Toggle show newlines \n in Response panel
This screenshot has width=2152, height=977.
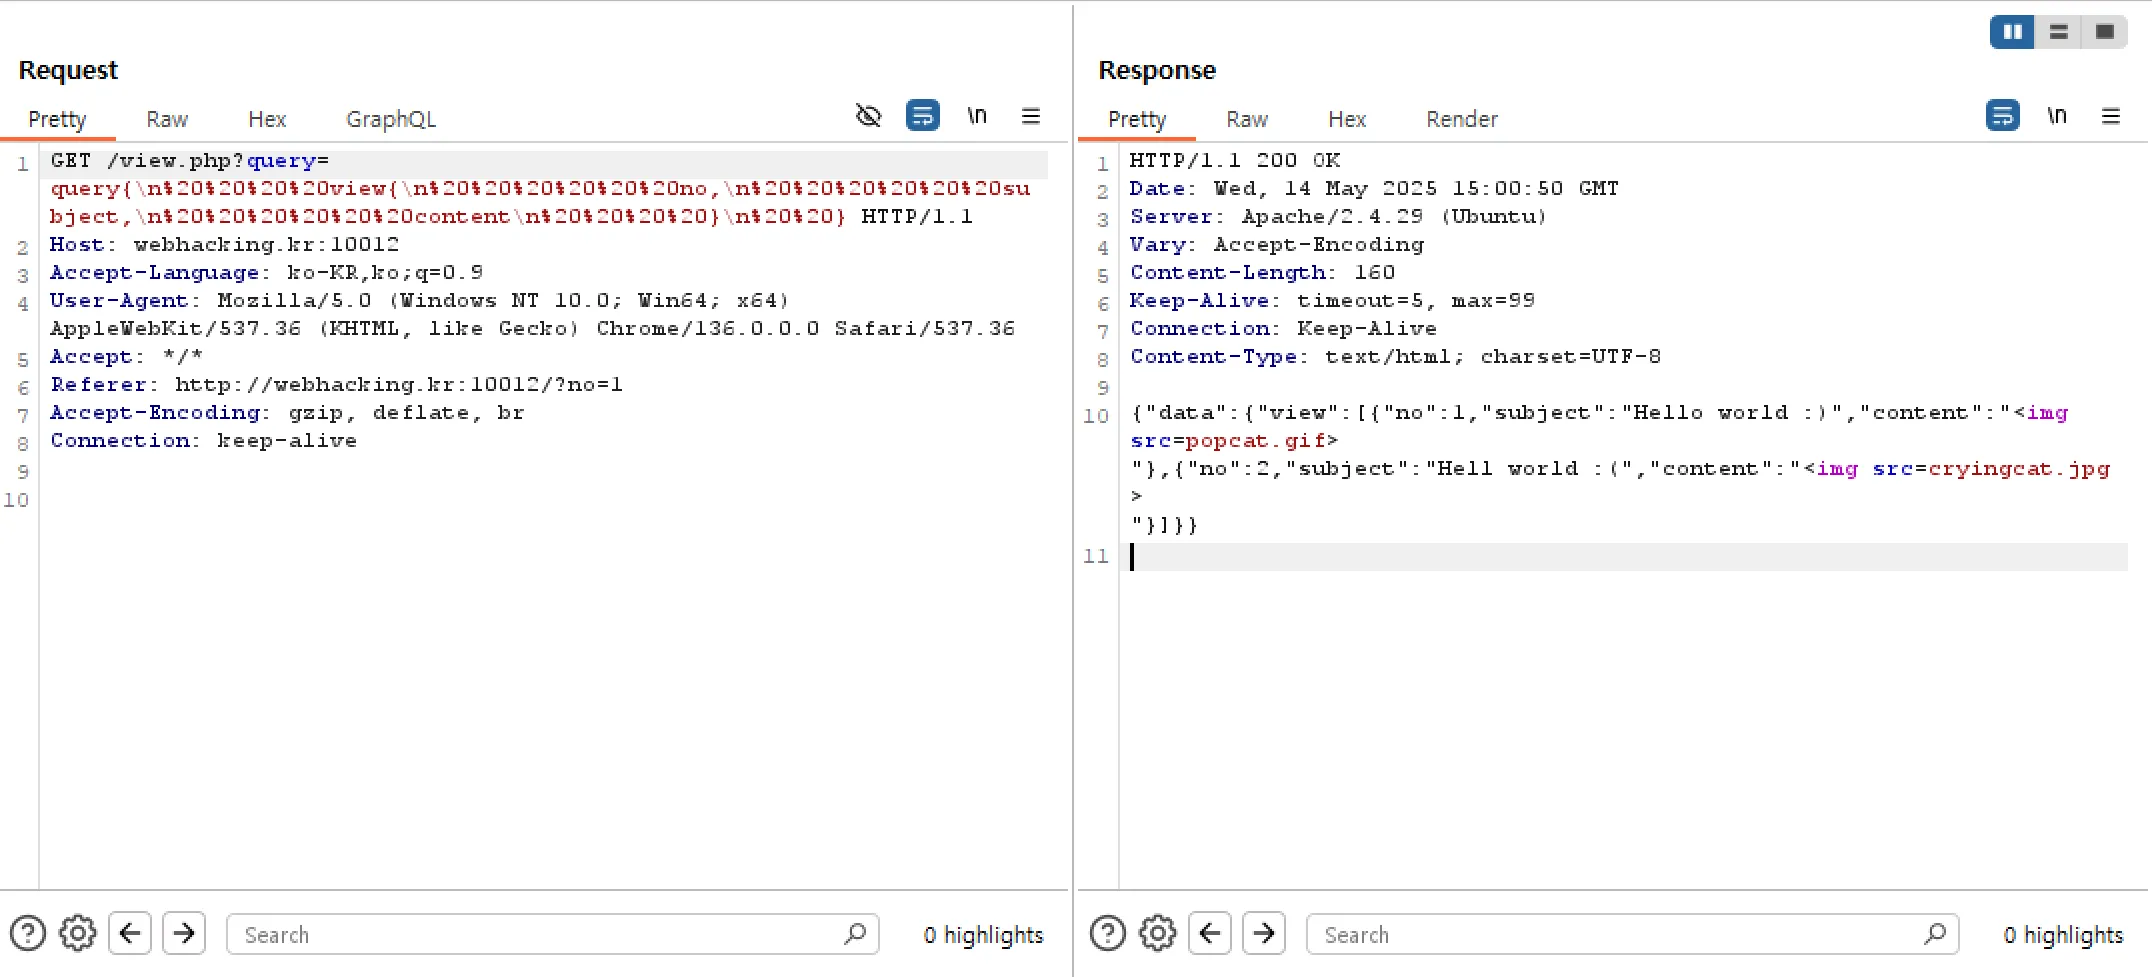click(x=2057, y=116)
